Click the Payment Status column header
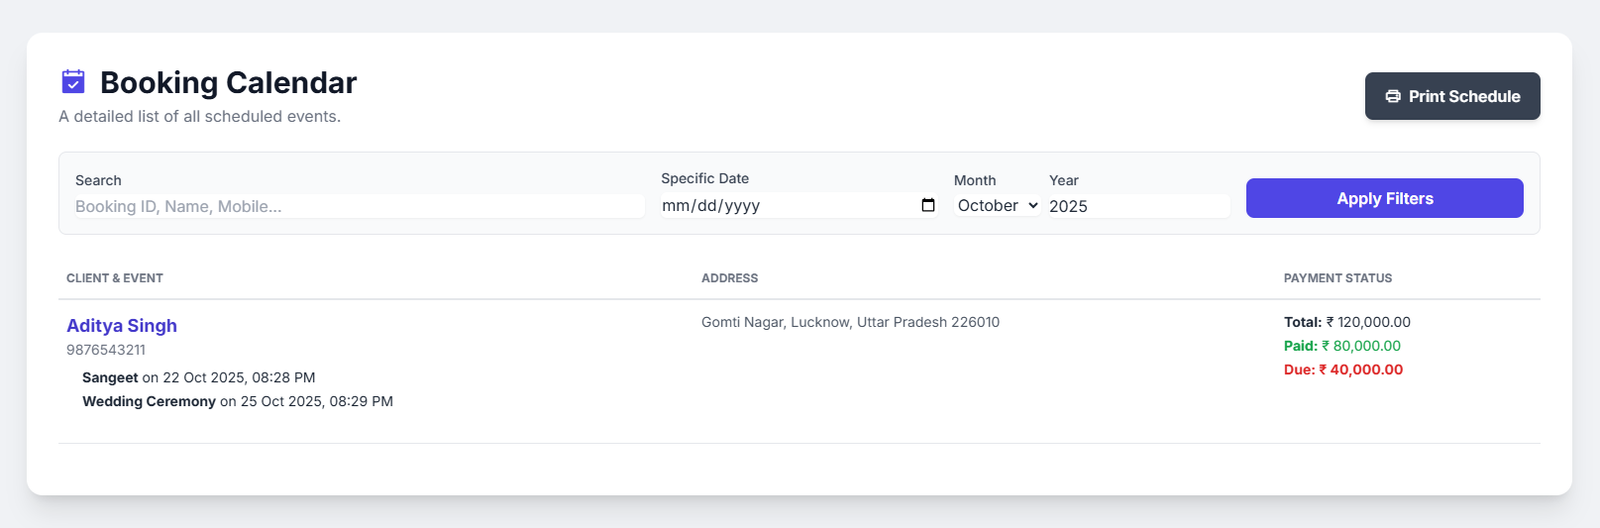The image size is (1600, 528). 1337,278
